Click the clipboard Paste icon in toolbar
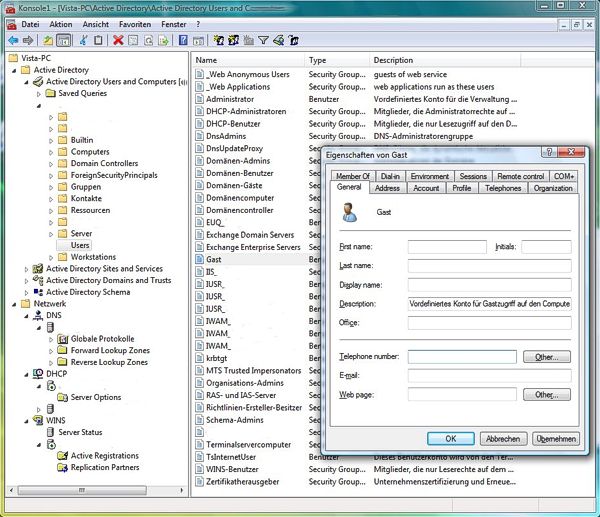Viewport: 600px width, 517px height. (x=98, y=40)
